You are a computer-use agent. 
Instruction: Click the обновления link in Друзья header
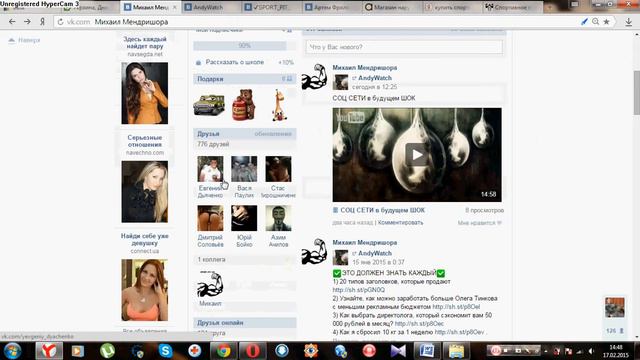(x=273, y=134)
